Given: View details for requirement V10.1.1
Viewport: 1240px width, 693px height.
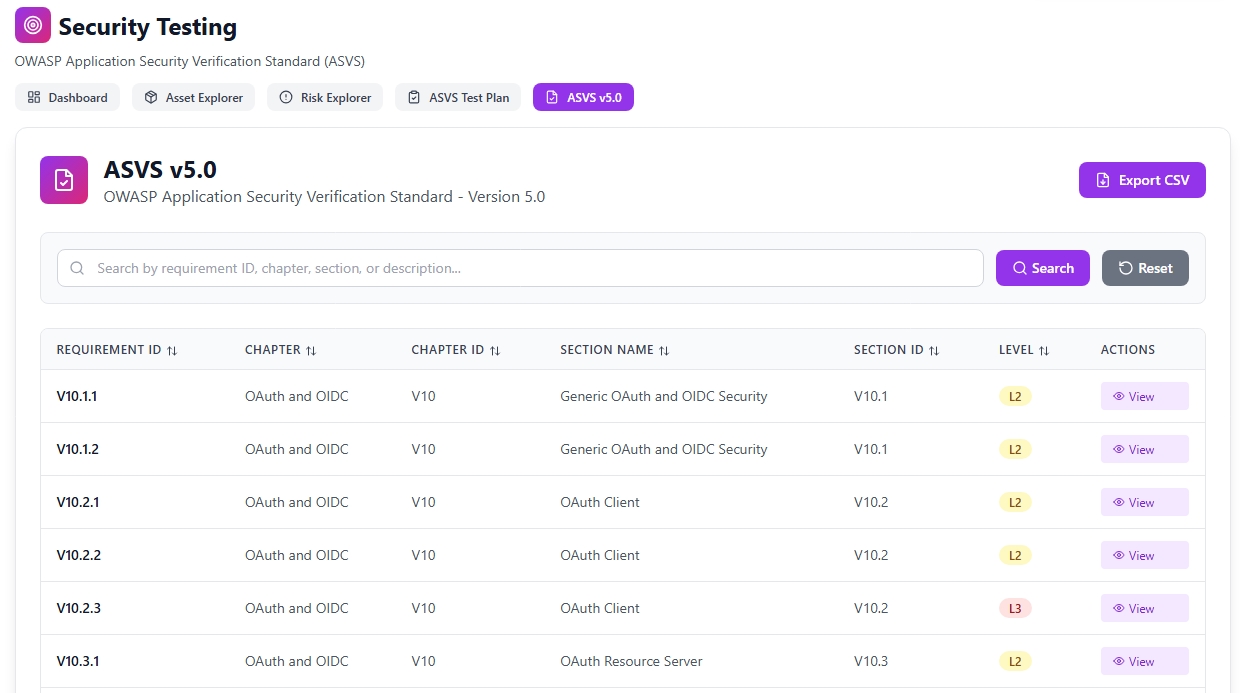Looking at the screenshot, I should 1145,396.
